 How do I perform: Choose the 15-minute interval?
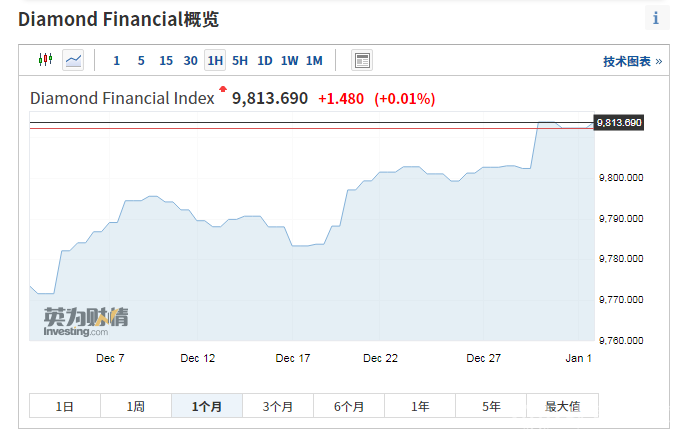click(166, 60)
